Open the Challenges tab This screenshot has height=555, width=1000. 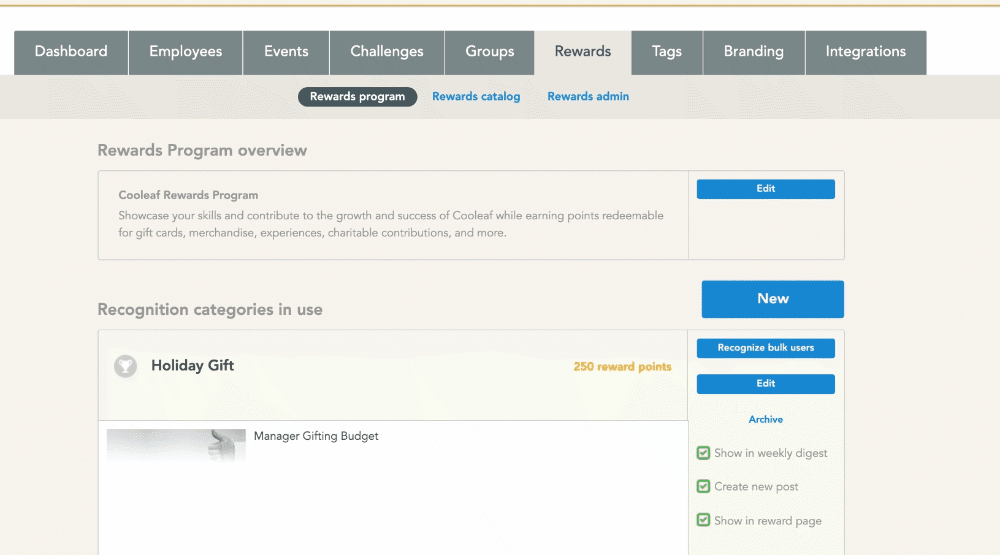point(387,52)
